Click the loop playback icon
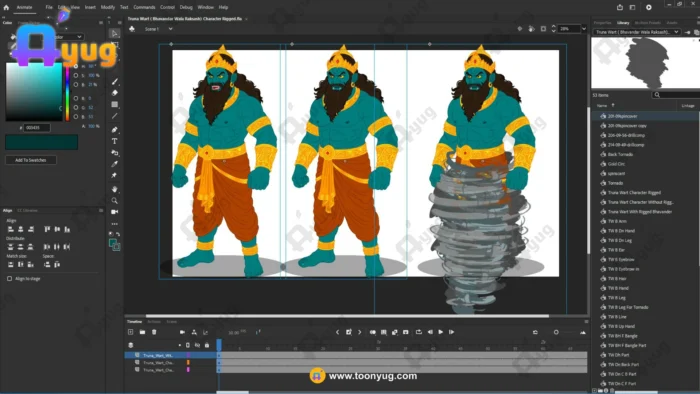Image resolution: width=700 pixels, height=394 pixels. tap(418, 332)
